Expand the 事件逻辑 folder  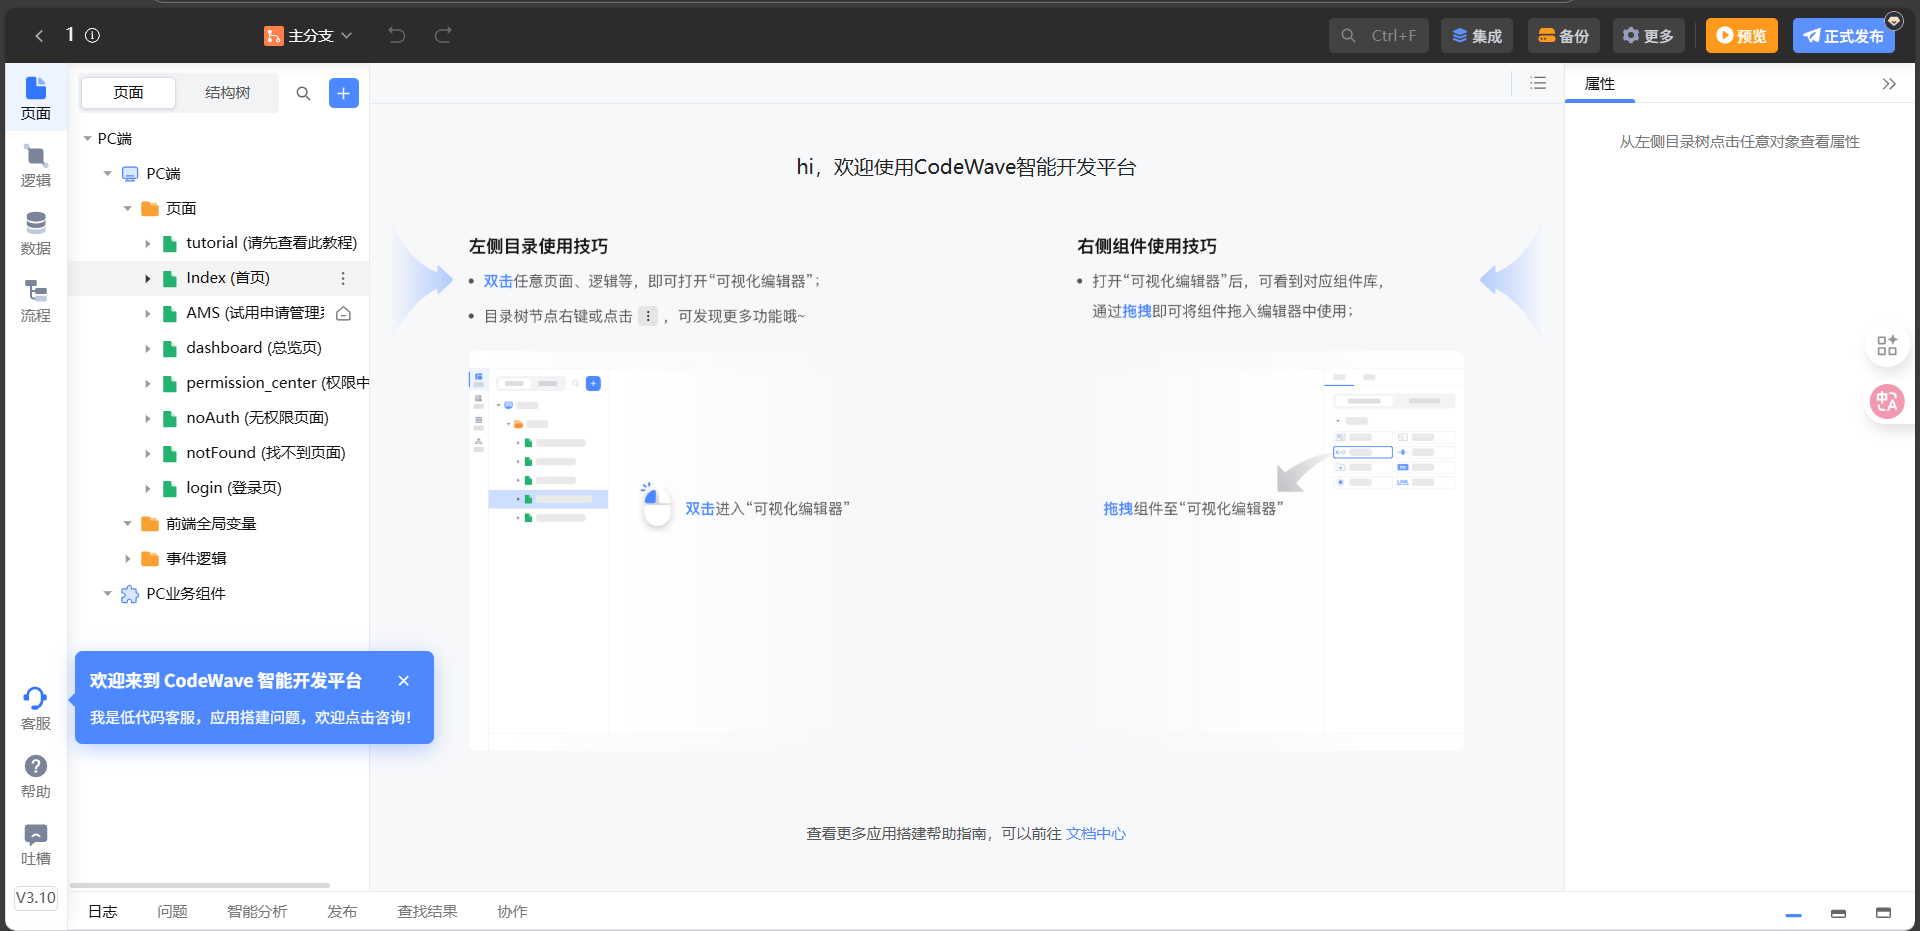[128, 559]
